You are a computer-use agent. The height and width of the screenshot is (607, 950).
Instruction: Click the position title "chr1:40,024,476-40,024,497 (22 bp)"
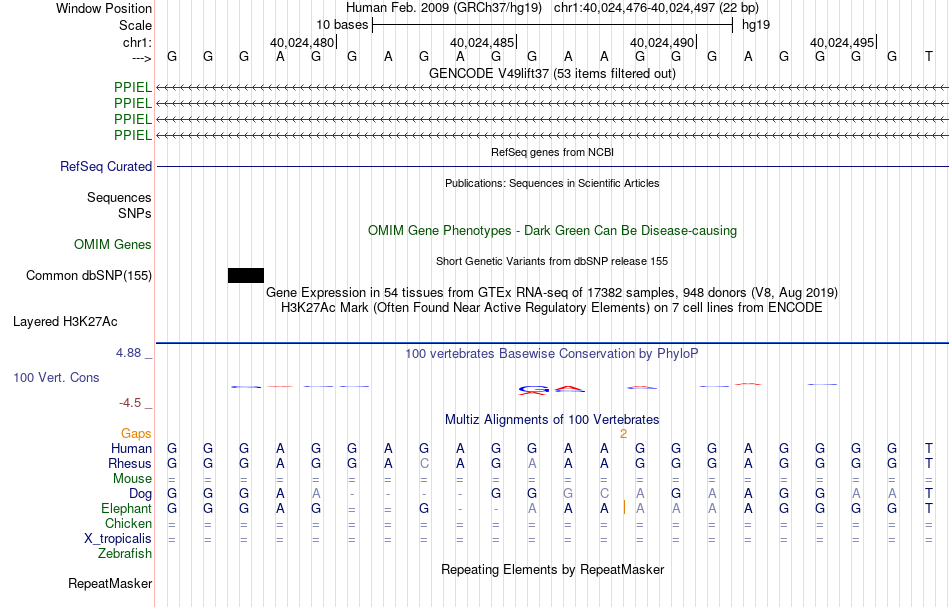click(x=656, y=8)
